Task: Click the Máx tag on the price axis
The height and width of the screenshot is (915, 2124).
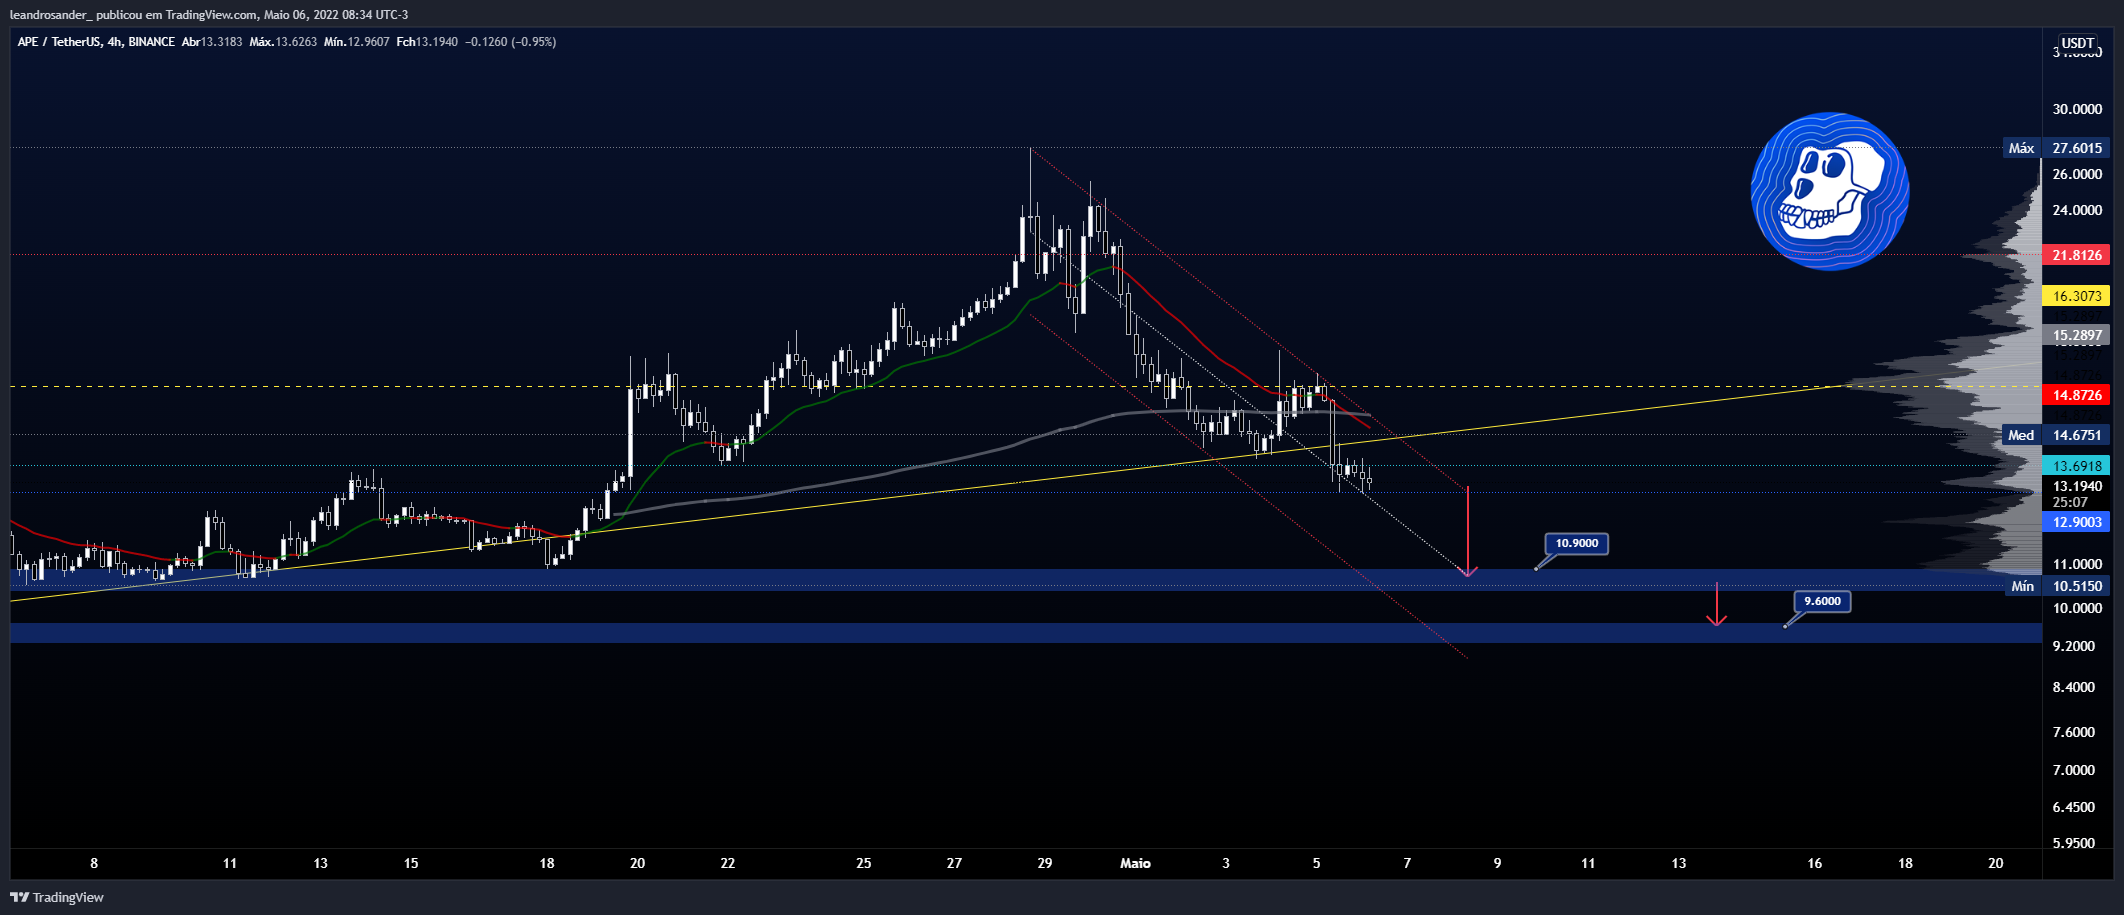Action: click(x=2021, y=148)
